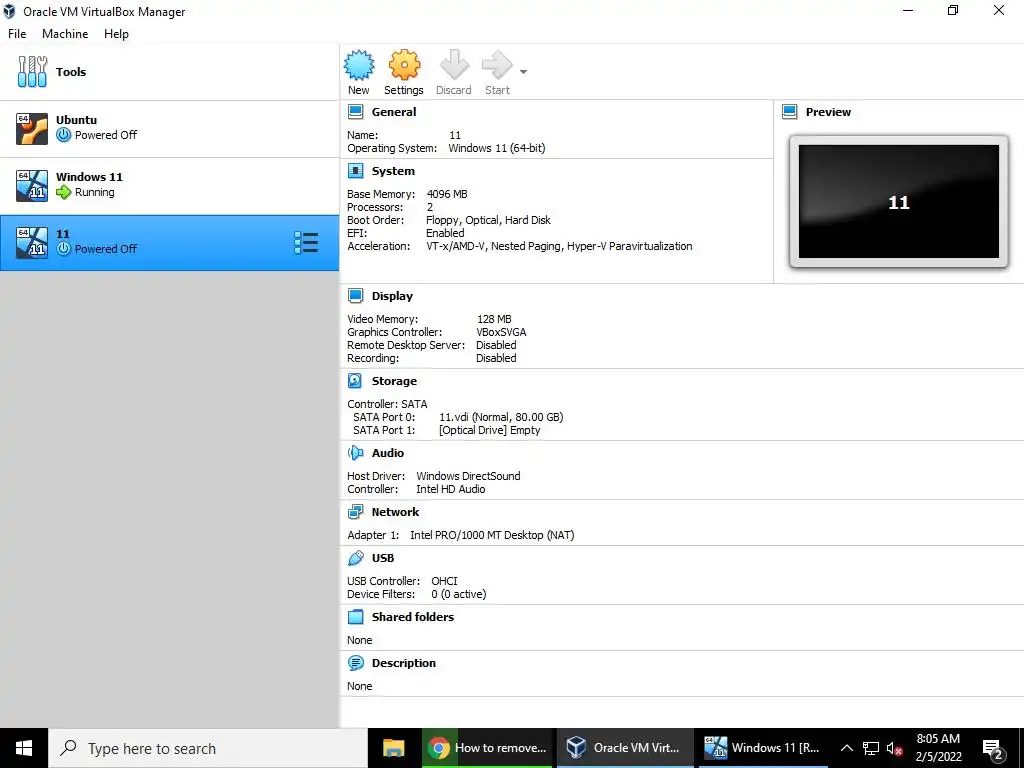Image resolution: width=1024 pixels, height=768 pixels.
Task: Click the 11.vdi hard disk entry
Action: click(x=501, y=417)
